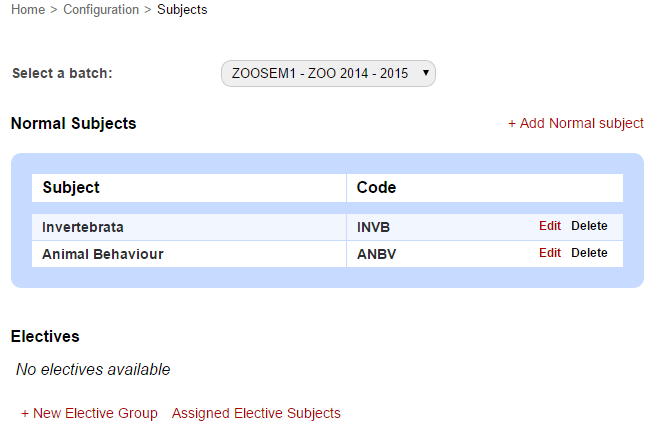
Task: Click the 'No electives available' message
Action: 93,370
